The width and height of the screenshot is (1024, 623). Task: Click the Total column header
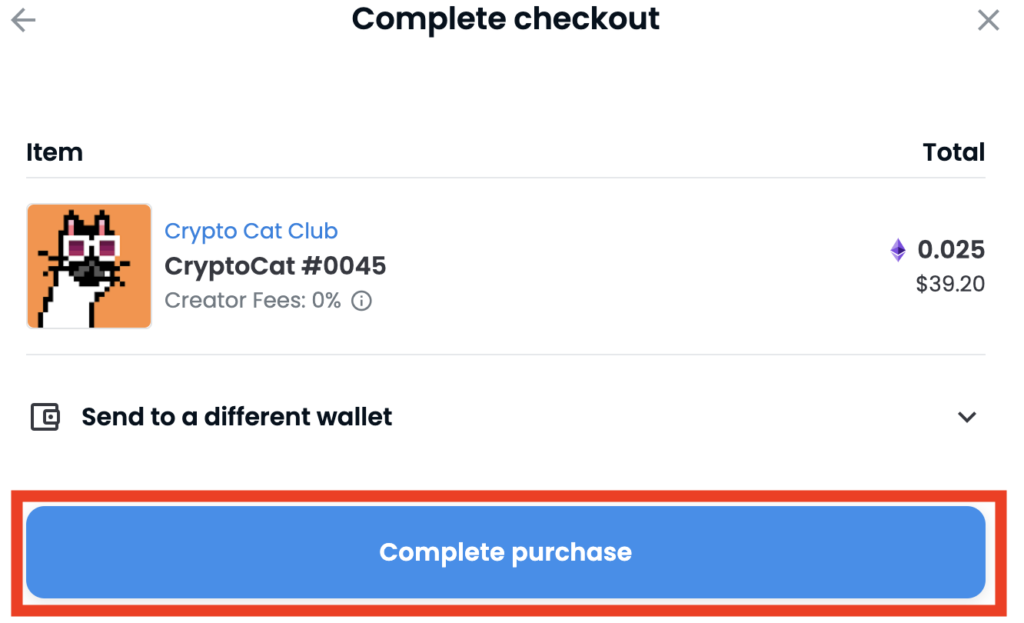953,152
